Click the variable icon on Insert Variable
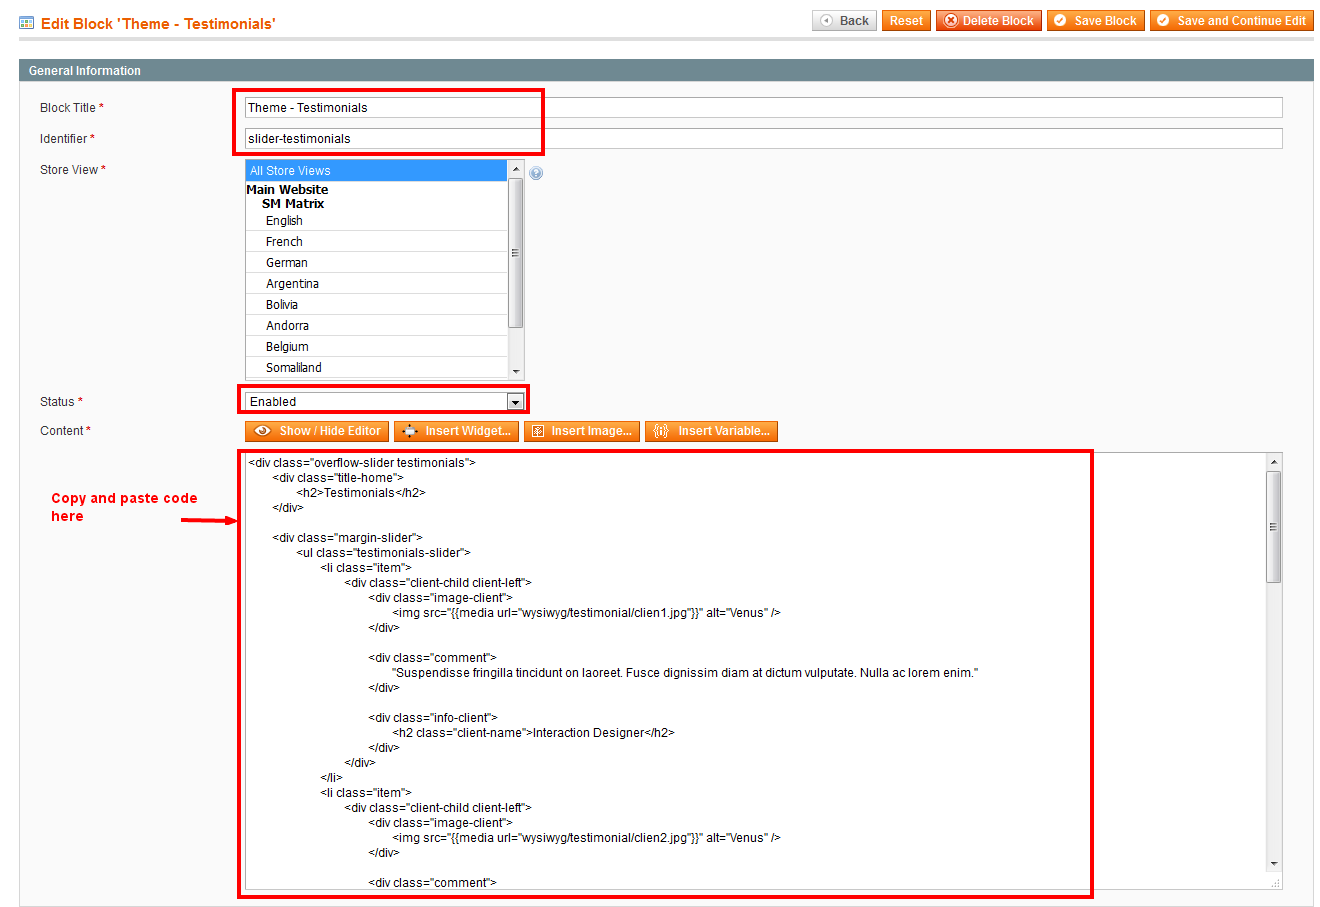Image resolution: width=1320 pixels, height=907 pixels. 661,431
